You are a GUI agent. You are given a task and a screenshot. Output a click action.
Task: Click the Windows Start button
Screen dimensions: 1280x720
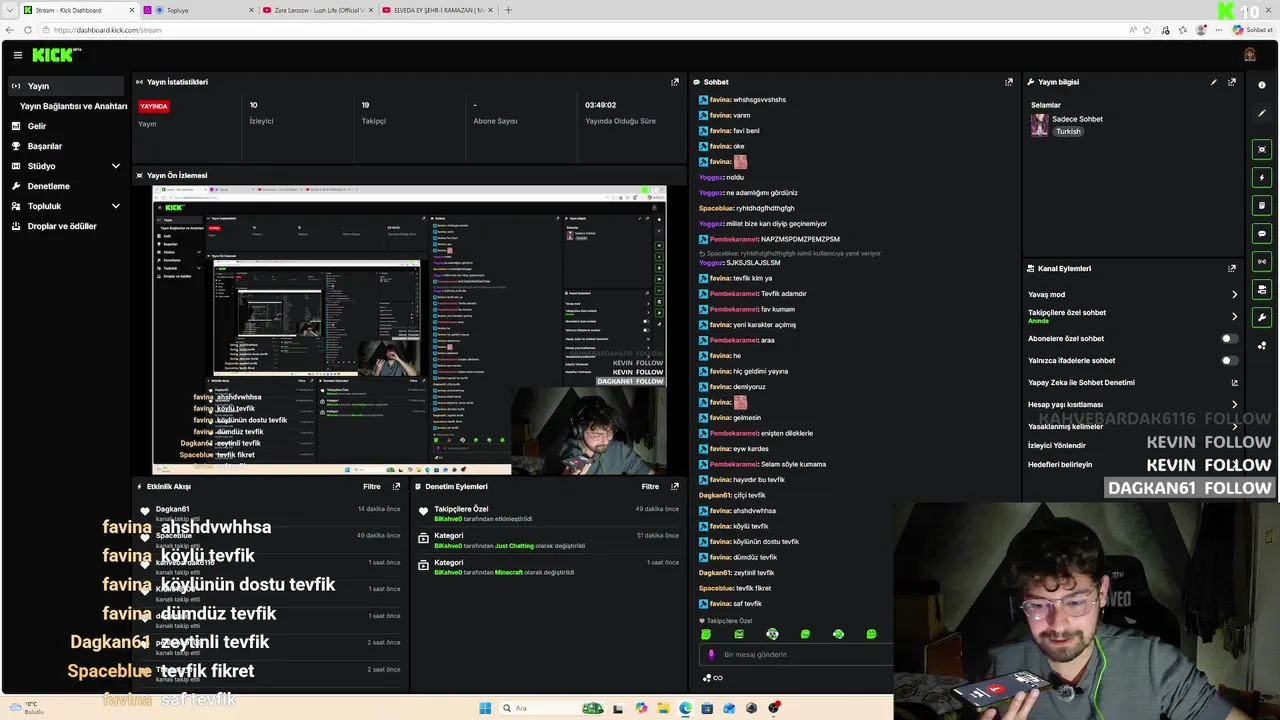[x=485, y=708]
